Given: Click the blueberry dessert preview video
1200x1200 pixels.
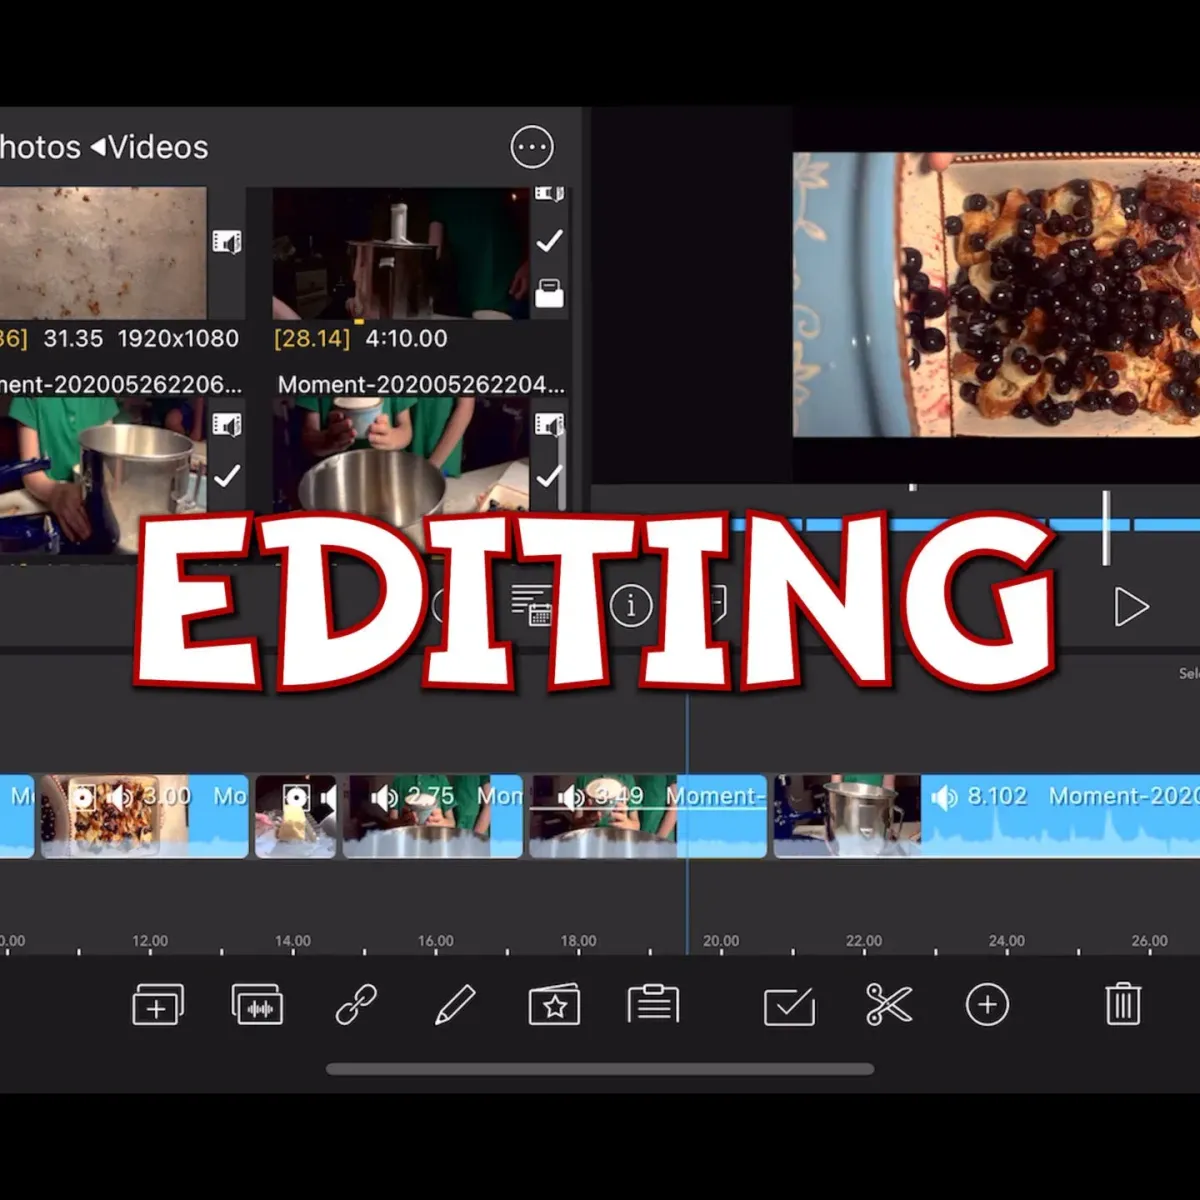Looking at the screenshot, I should (996, 294).
